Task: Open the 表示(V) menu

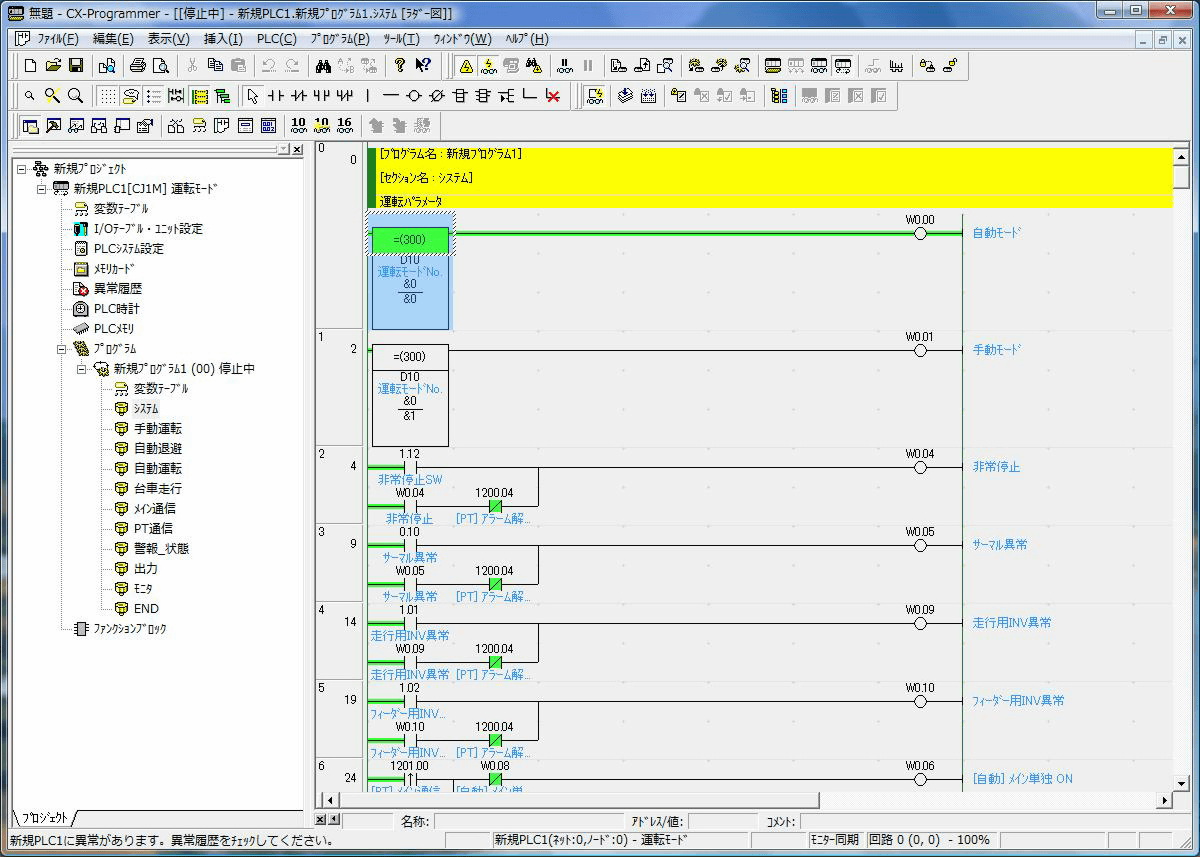Action: click(168, 39)
